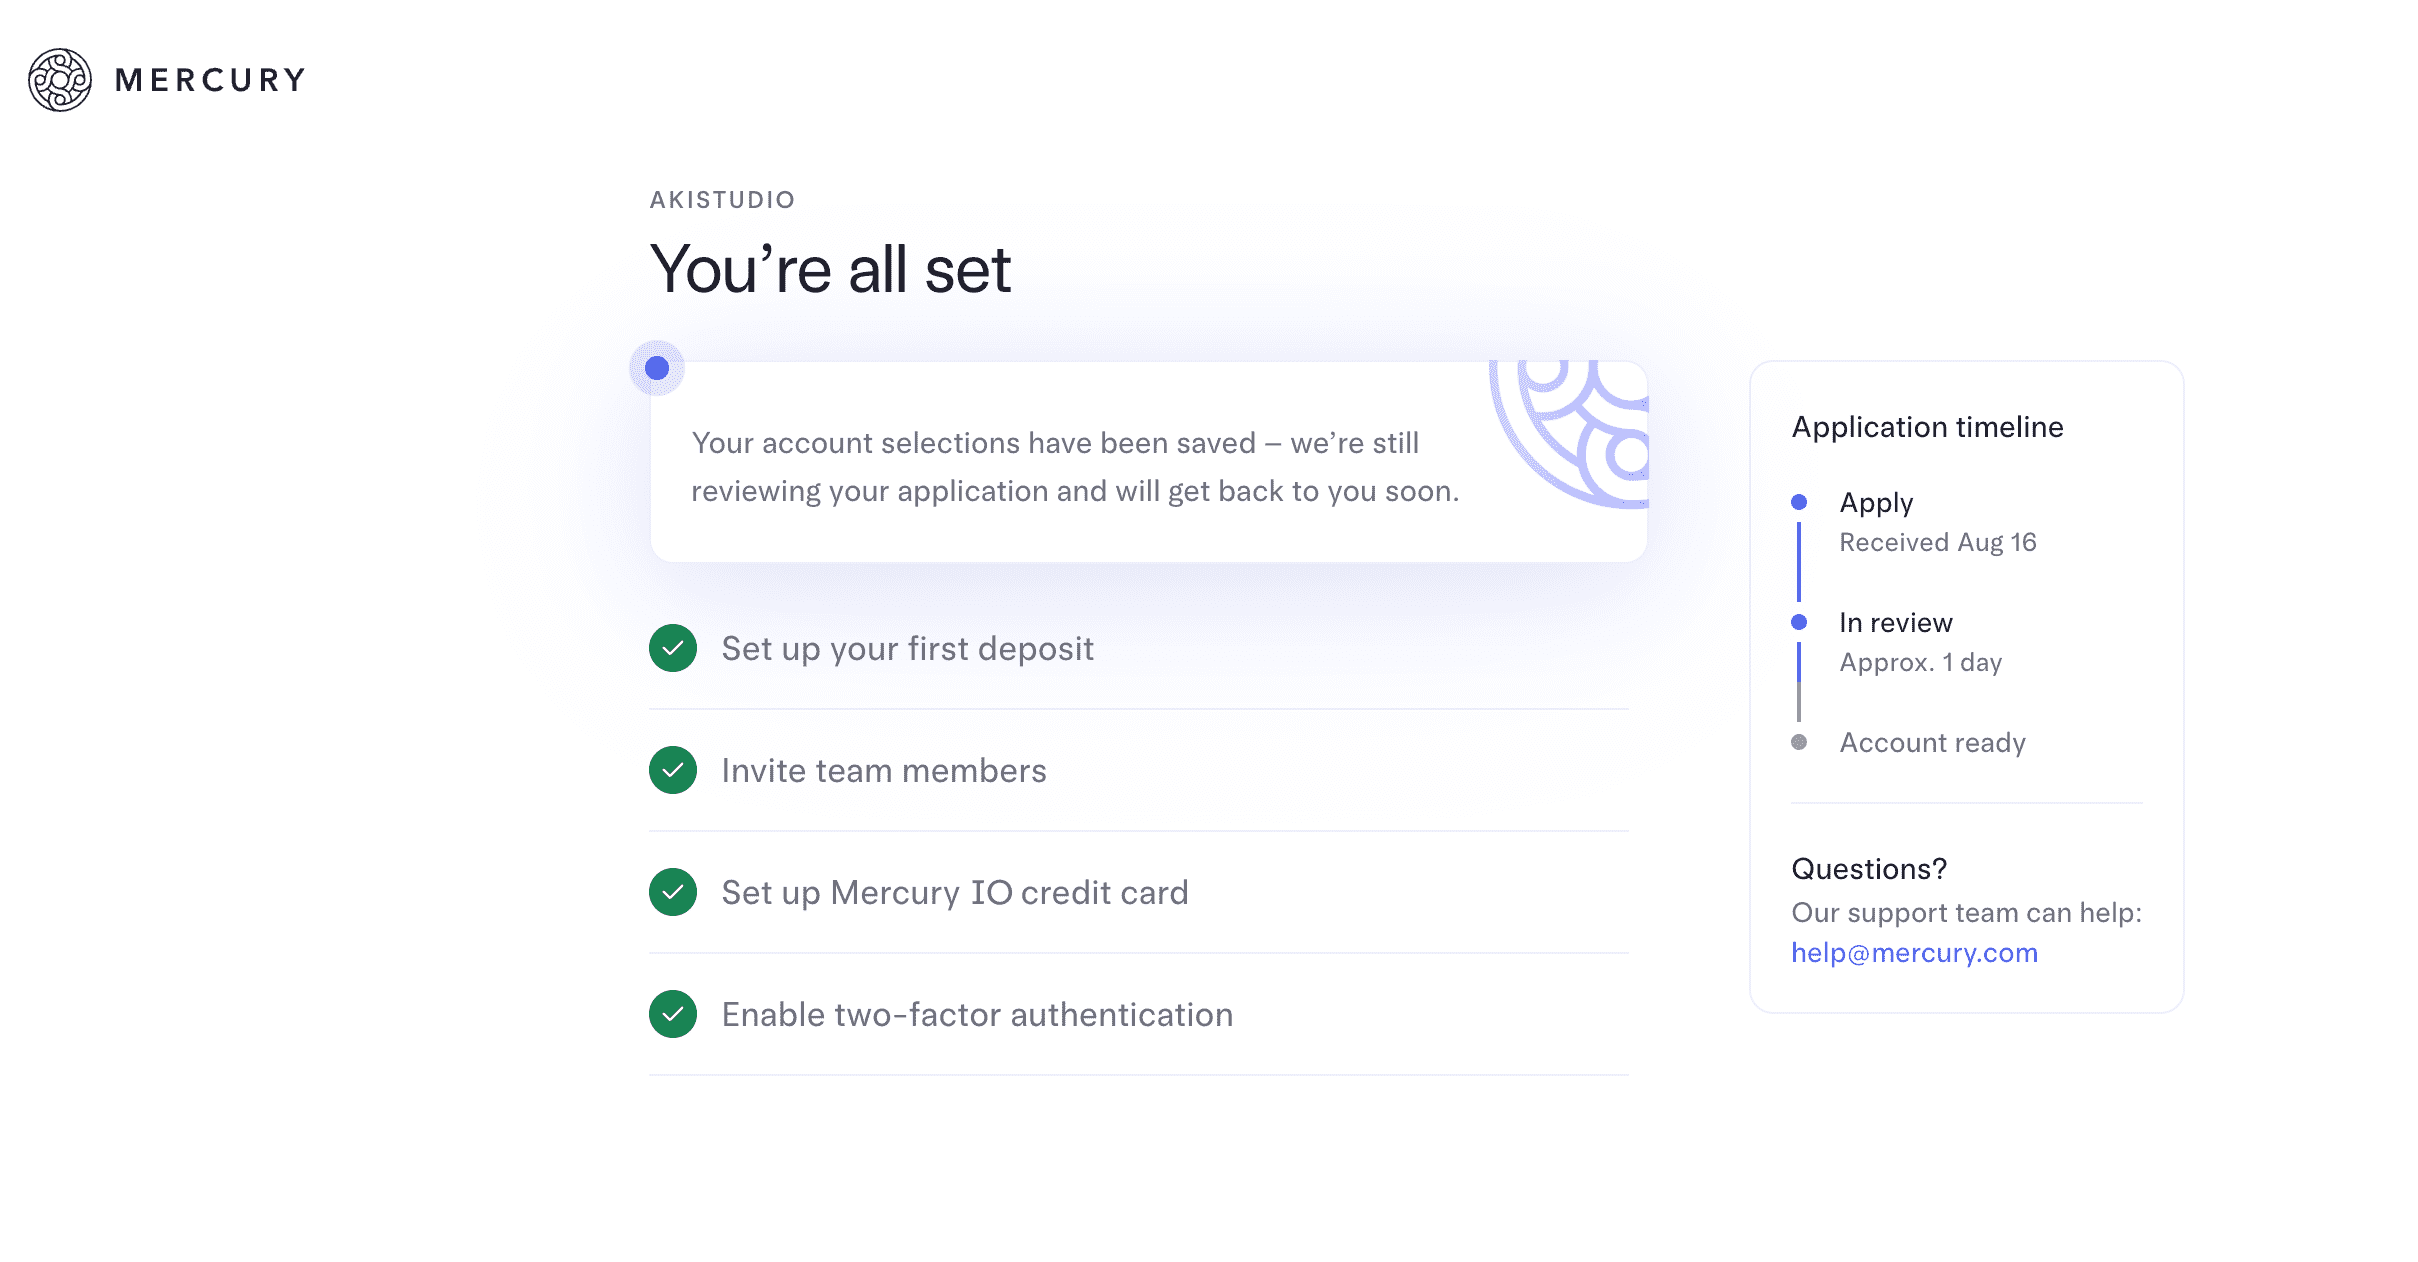2418x1262 pixels.
Task: Click green checkmark beside Mercury IO card
Action: coord(673,892)
